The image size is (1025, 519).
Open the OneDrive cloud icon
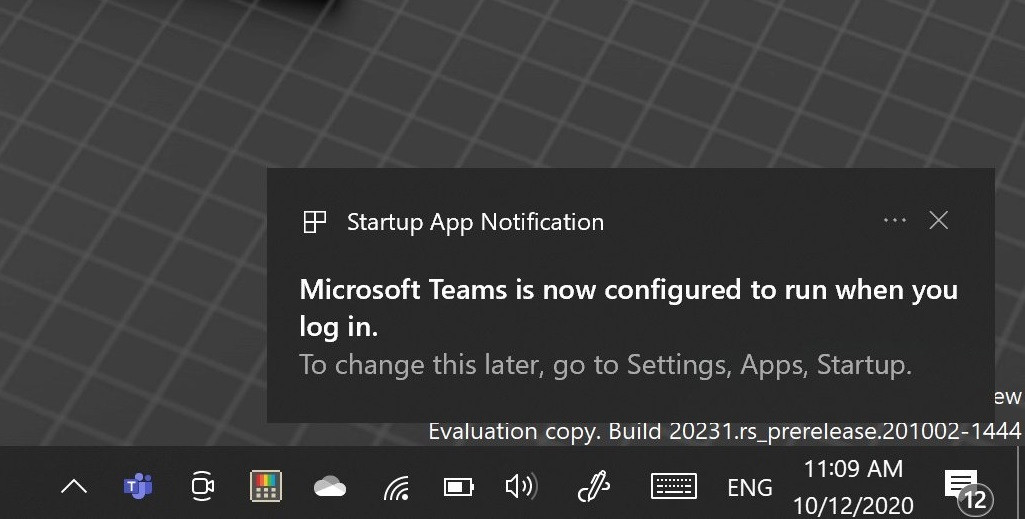pos(329,487)
